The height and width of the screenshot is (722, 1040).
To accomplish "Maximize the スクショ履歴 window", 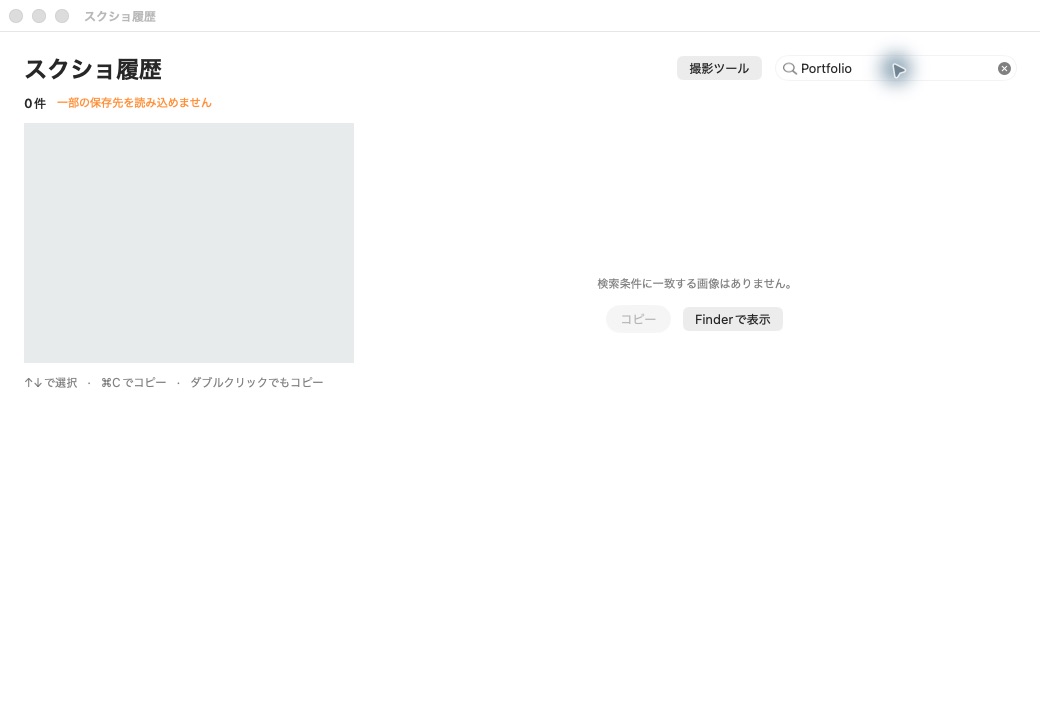I will tap(62, 16).
